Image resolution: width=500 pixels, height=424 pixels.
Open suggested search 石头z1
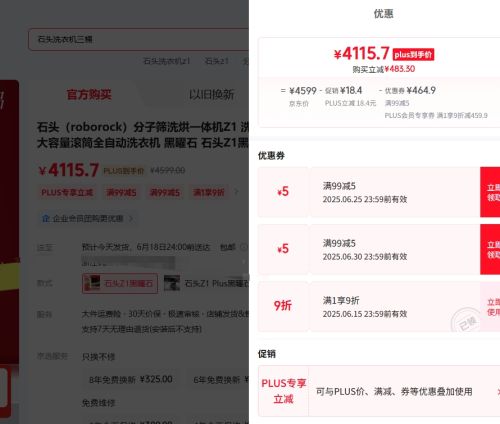click(216, 61)
